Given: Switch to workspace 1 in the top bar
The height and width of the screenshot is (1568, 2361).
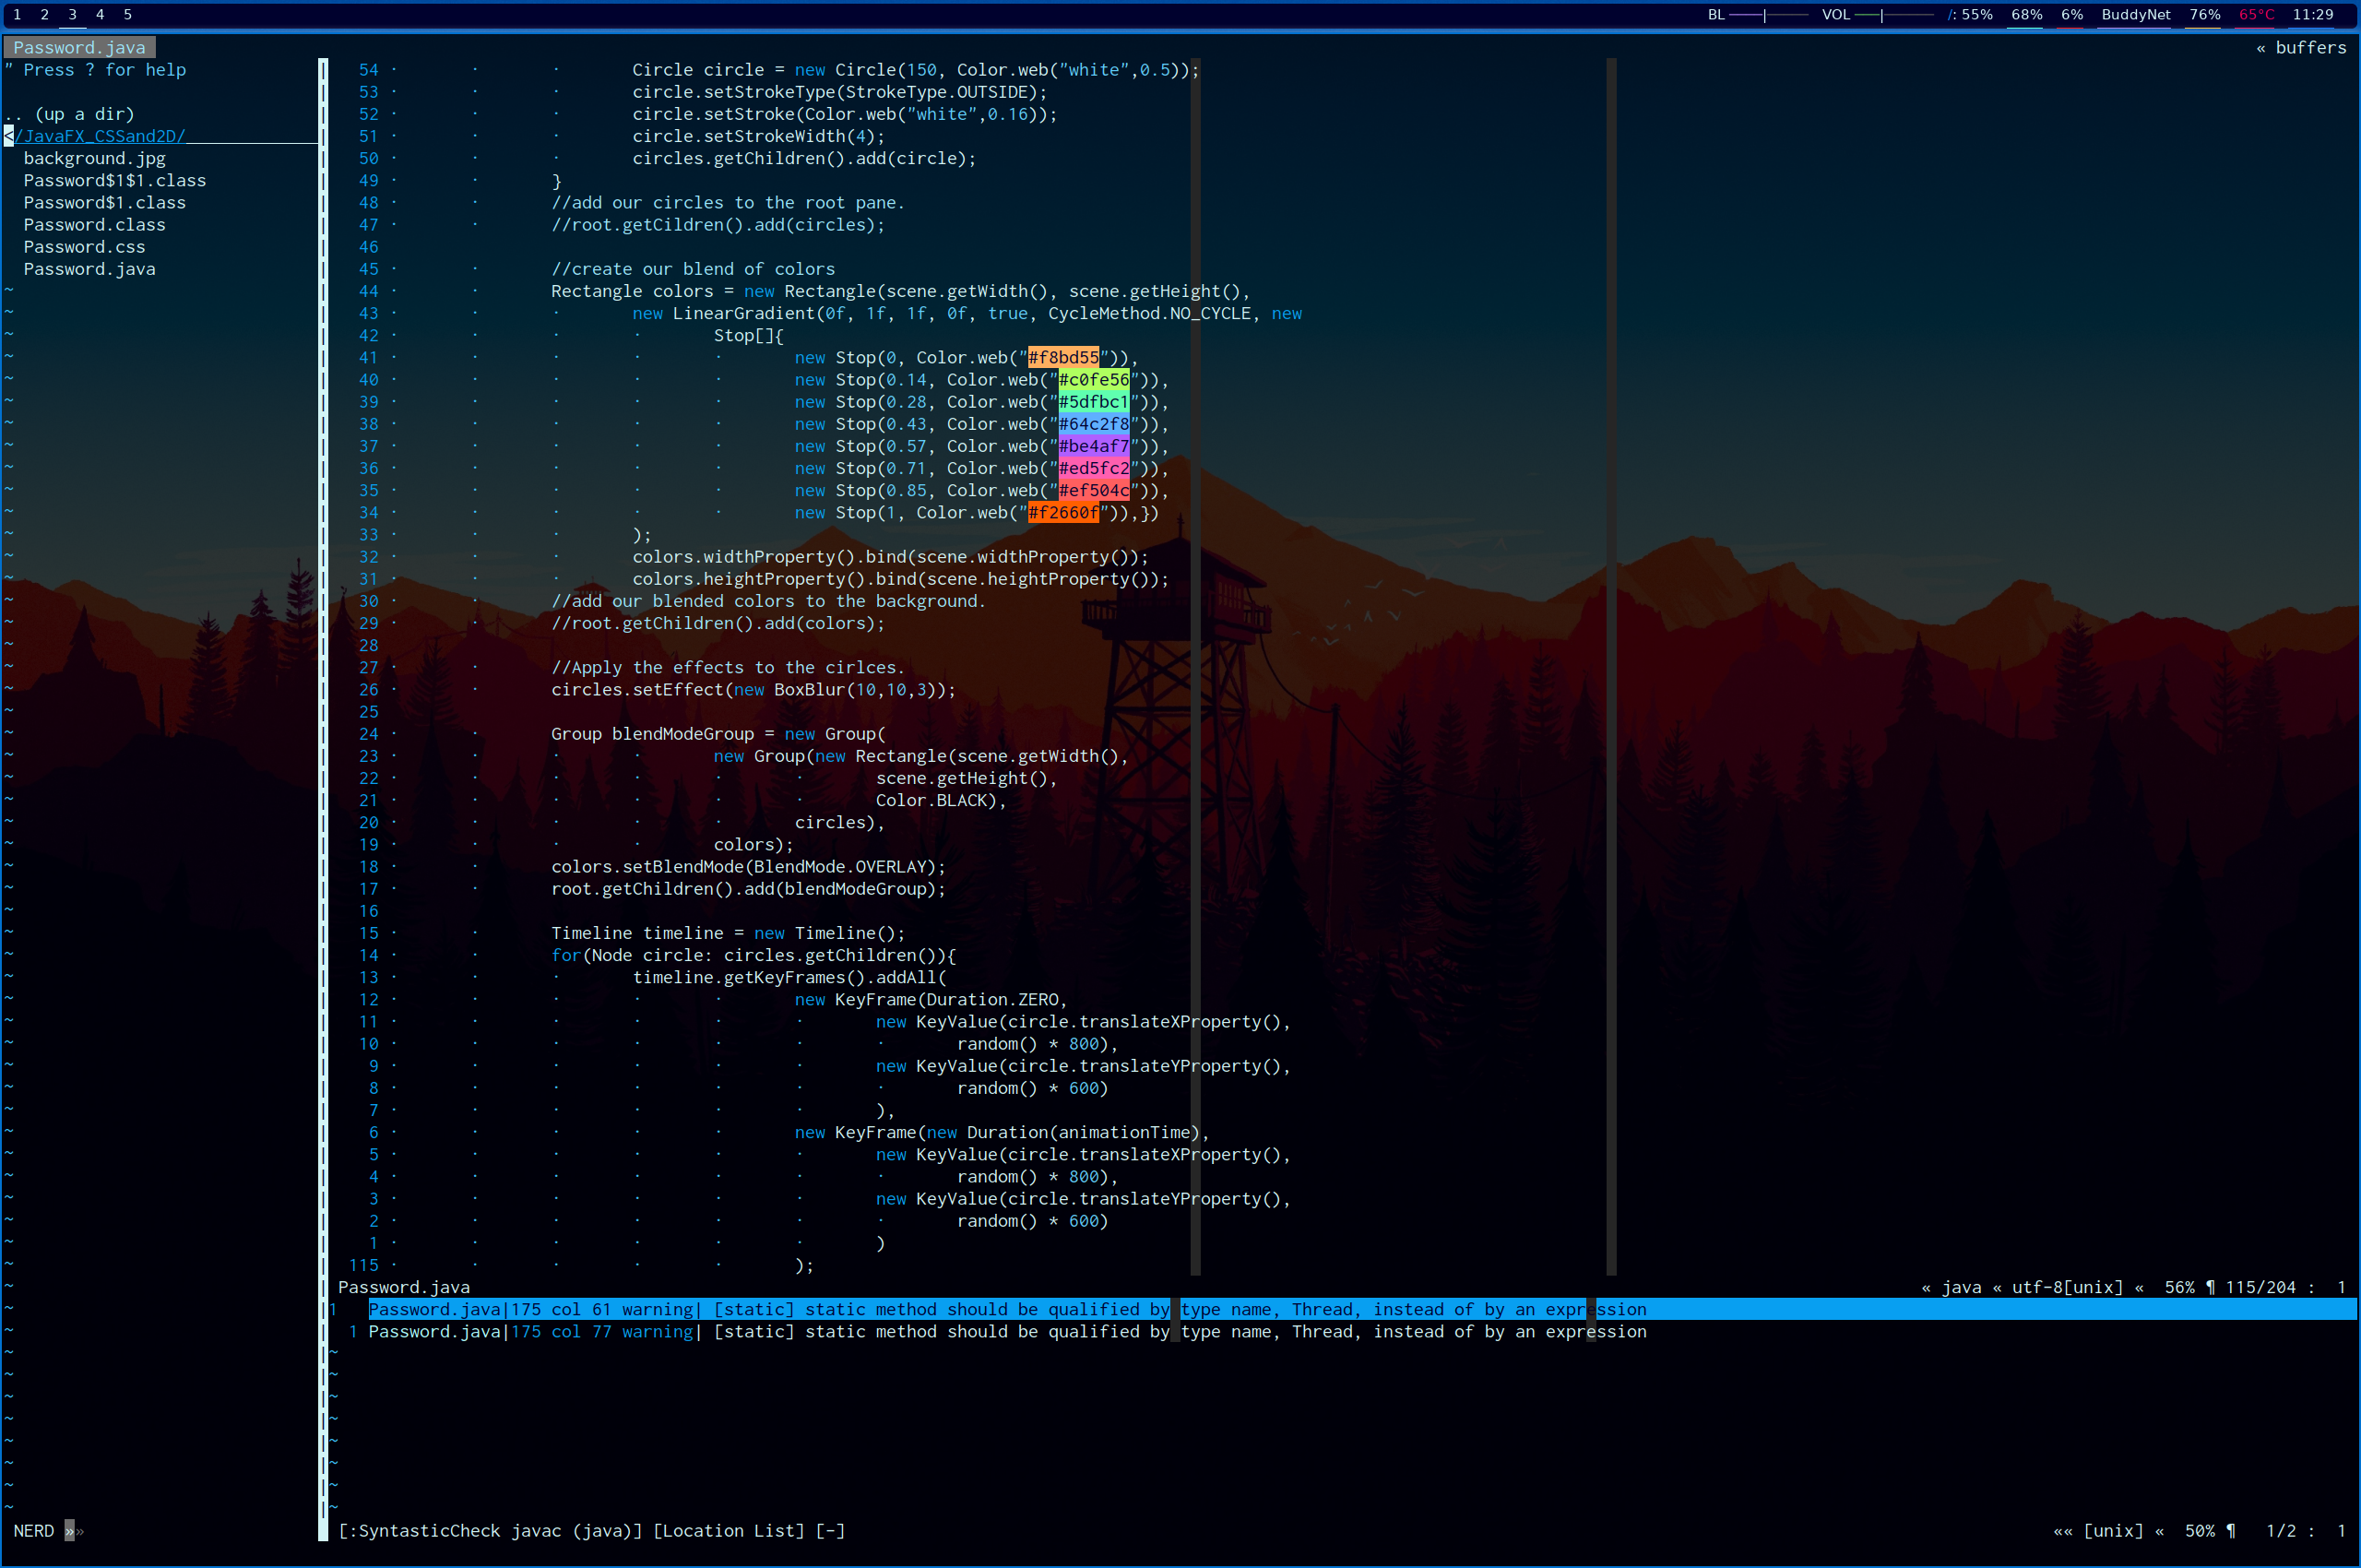Looking at the screenshot, I should pos(17,14).
